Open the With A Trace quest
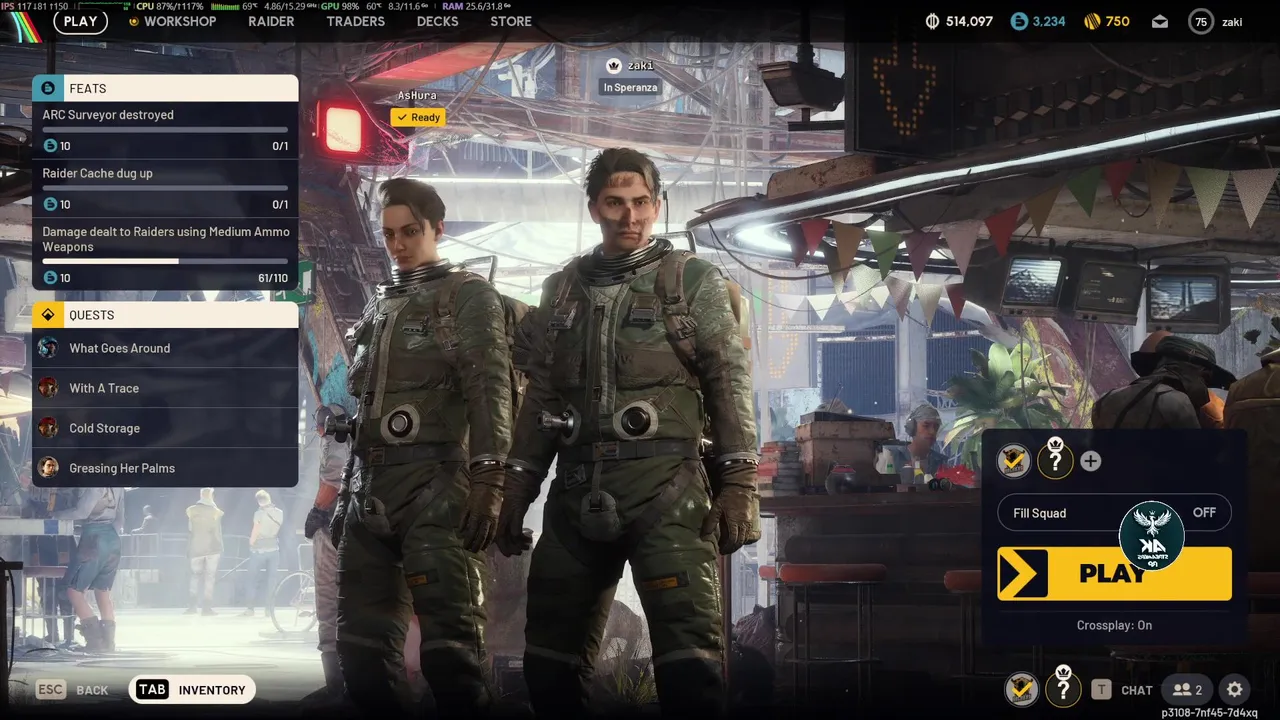The image size is (1280, 720). (165, 388)
